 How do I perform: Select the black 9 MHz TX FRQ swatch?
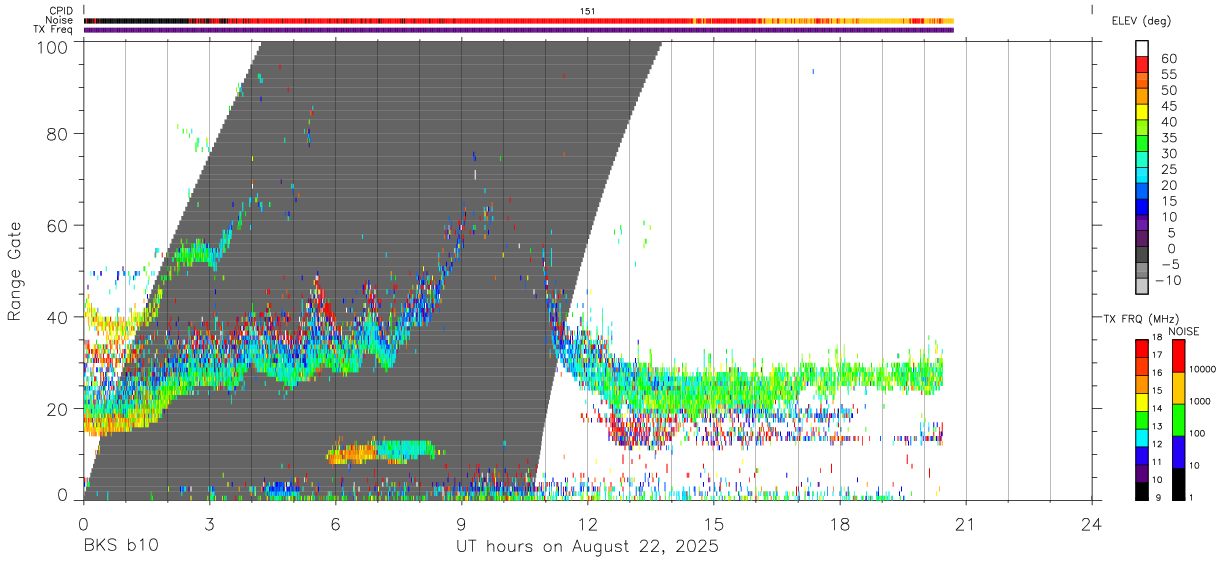point(1142,492)
